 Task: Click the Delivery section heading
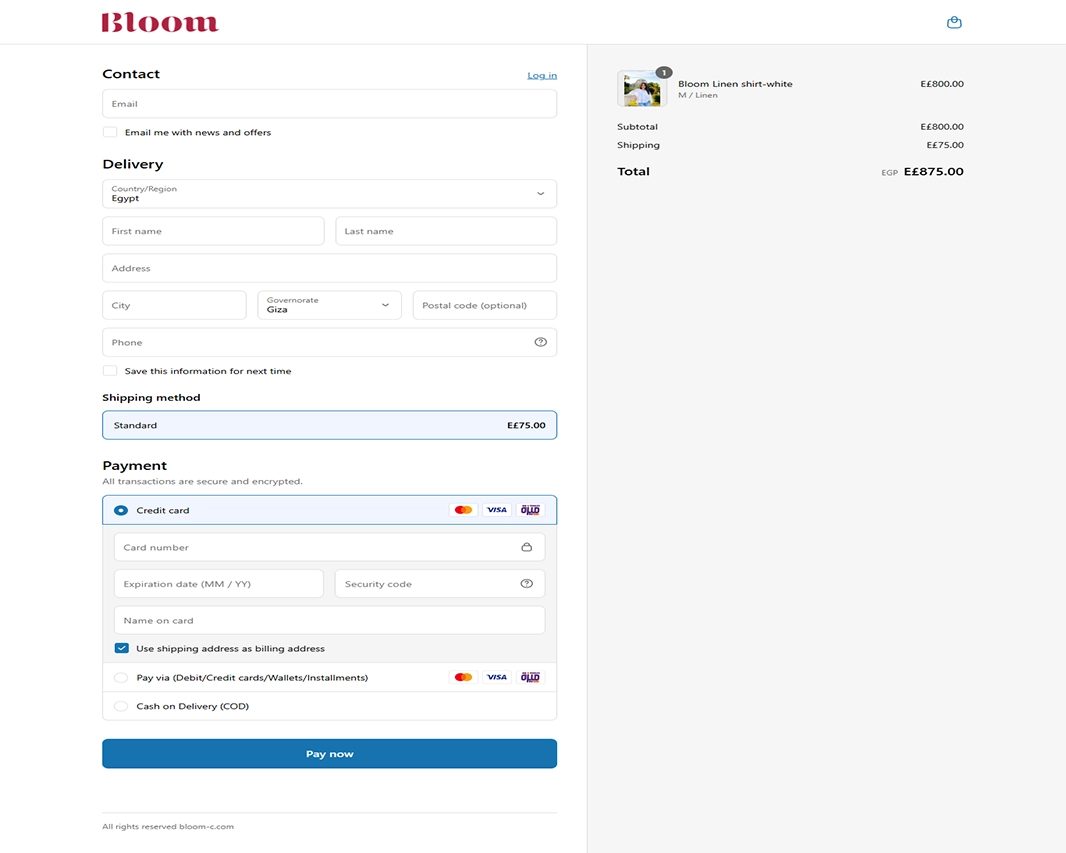tap(133, 164)
